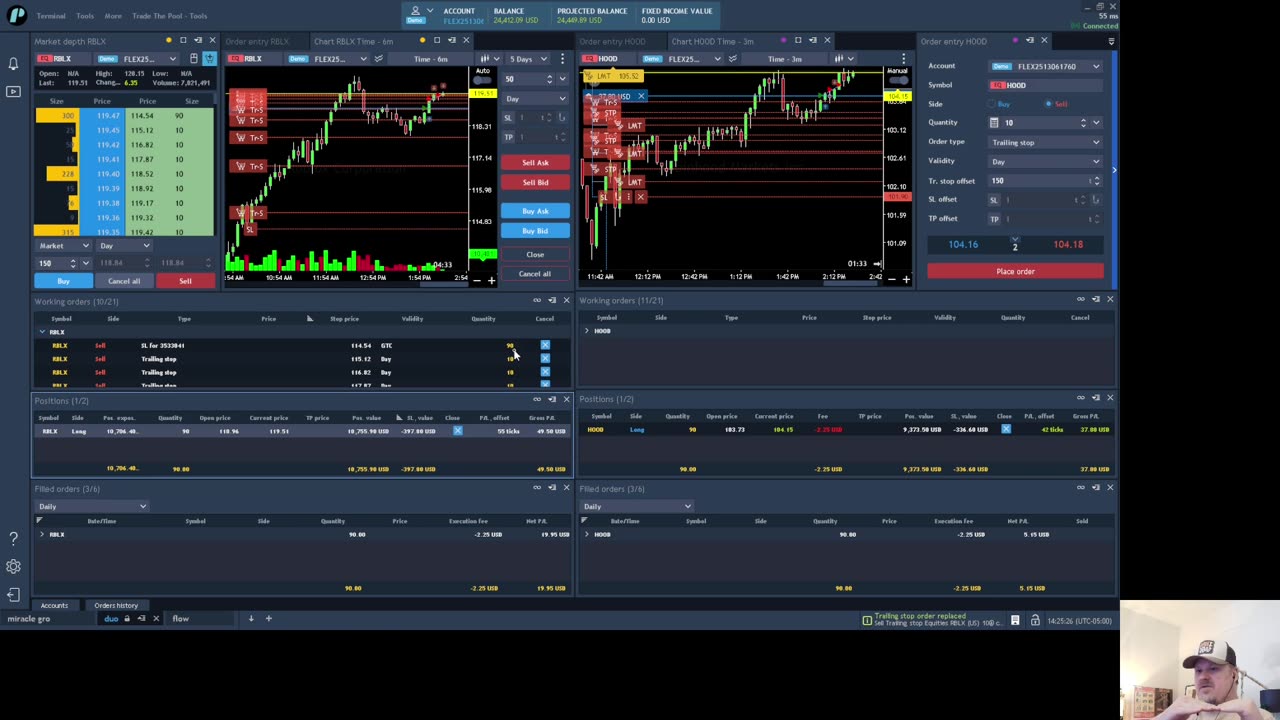Open the RBLX chart three-dot menu
1280x720 pixels.
[x=563, y=59]
